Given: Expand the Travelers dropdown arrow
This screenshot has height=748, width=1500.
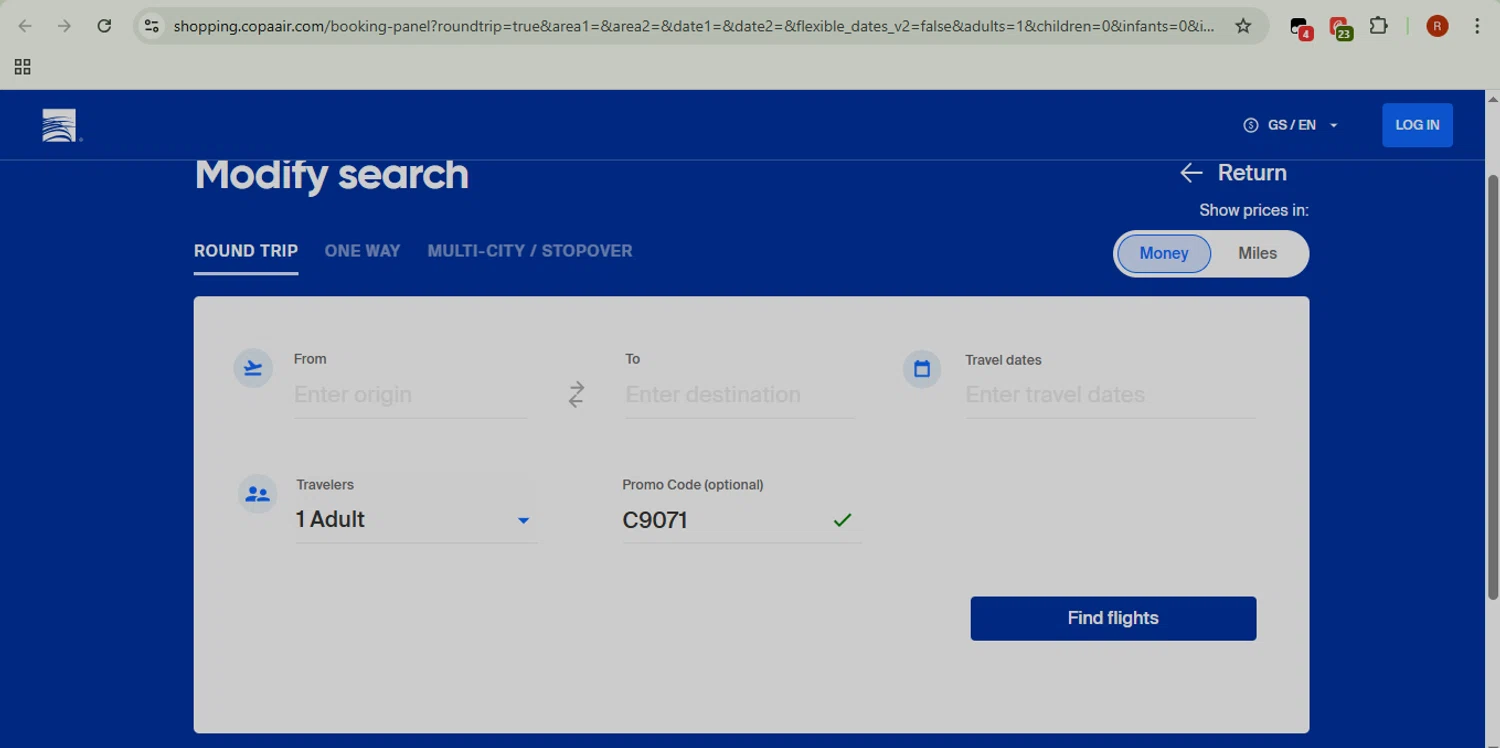Looking at the screenshot, I should click(x=523, y=520).
